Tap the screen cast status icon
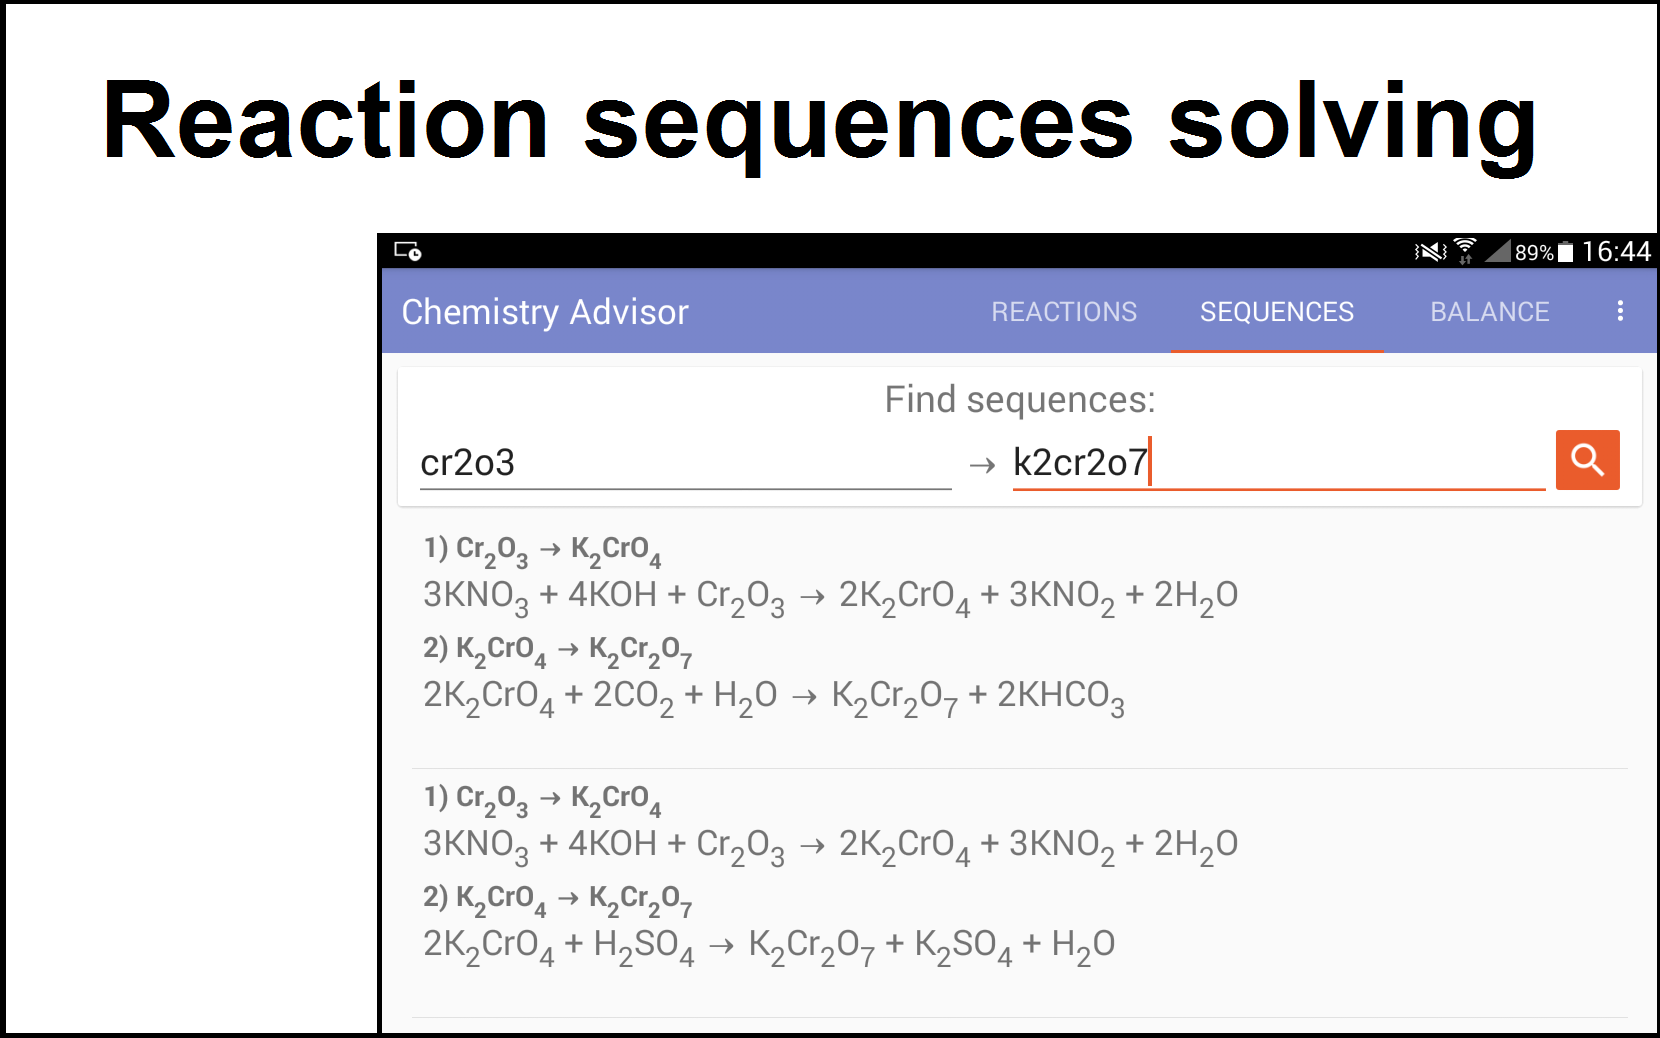1660x1038 pixels. tap(407, 251)
